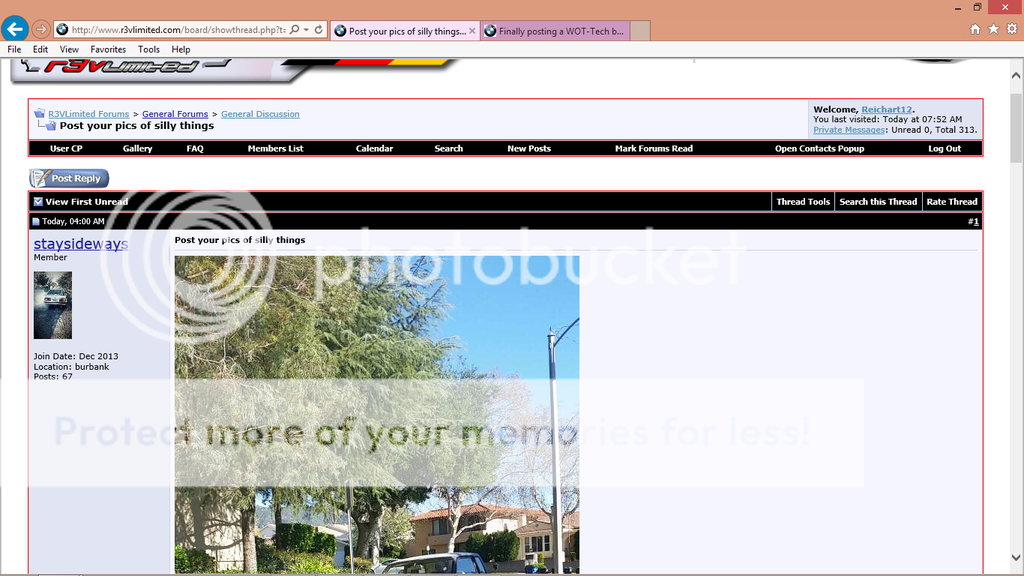Toggle the View First Unread checkbox icon

(38, 202)
